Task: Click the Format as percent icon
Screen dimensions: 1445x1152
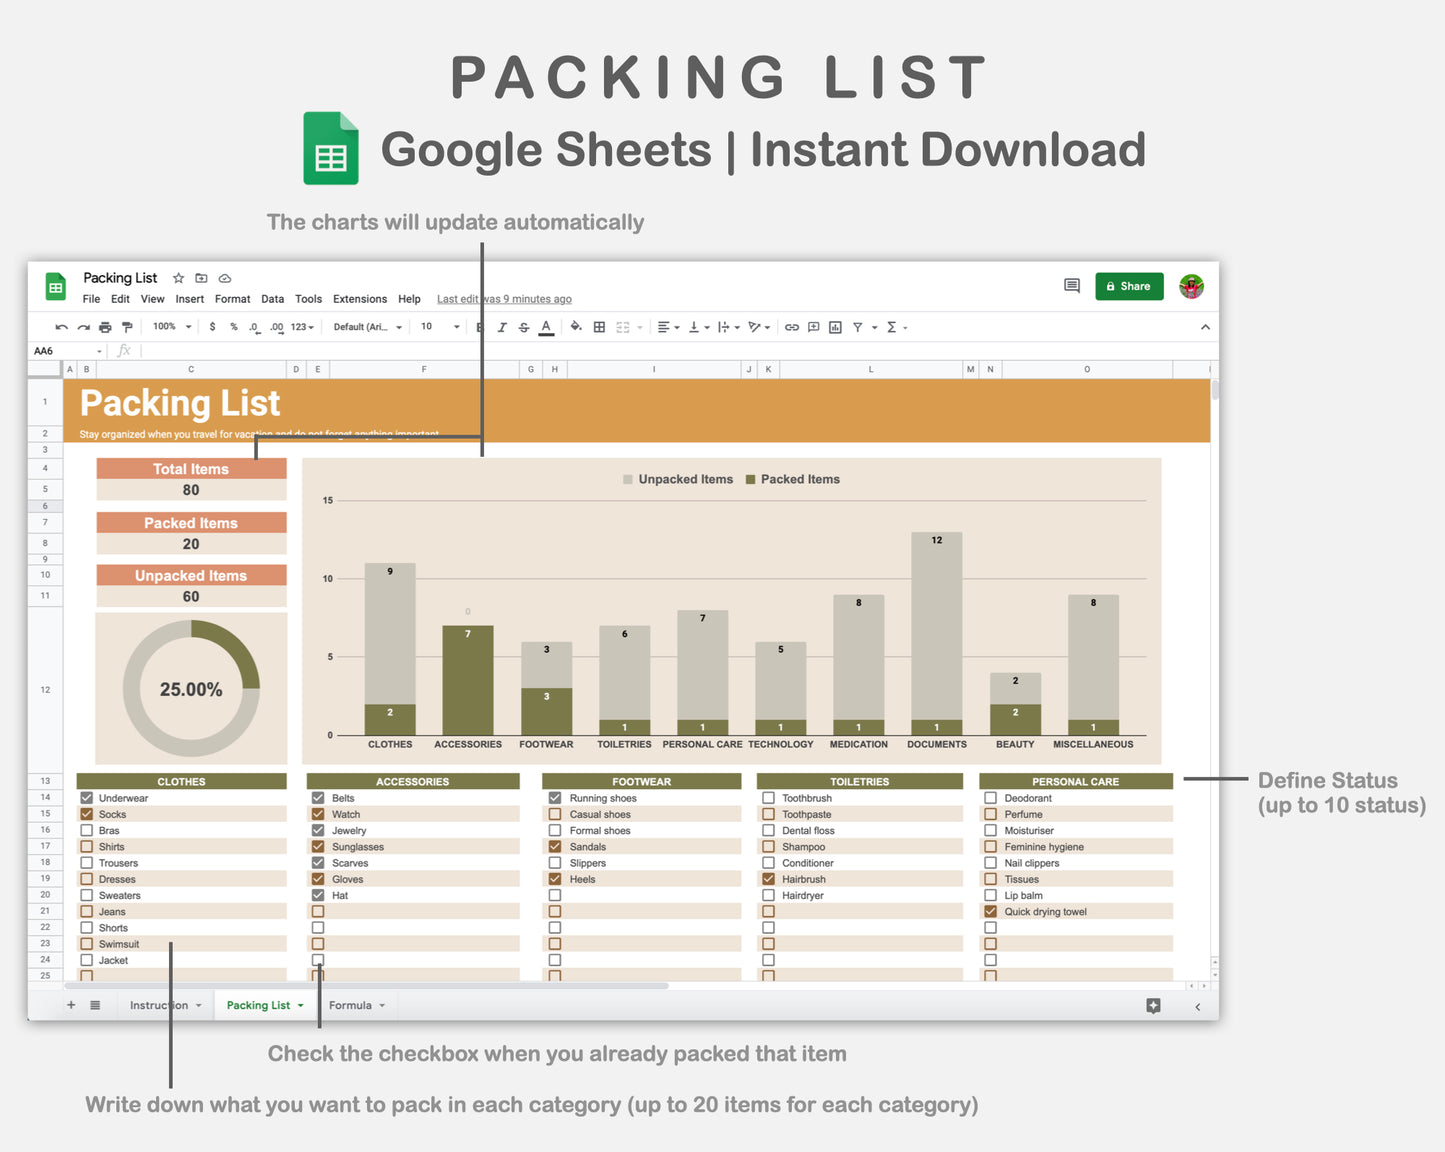Action: [x=234, y=327]
